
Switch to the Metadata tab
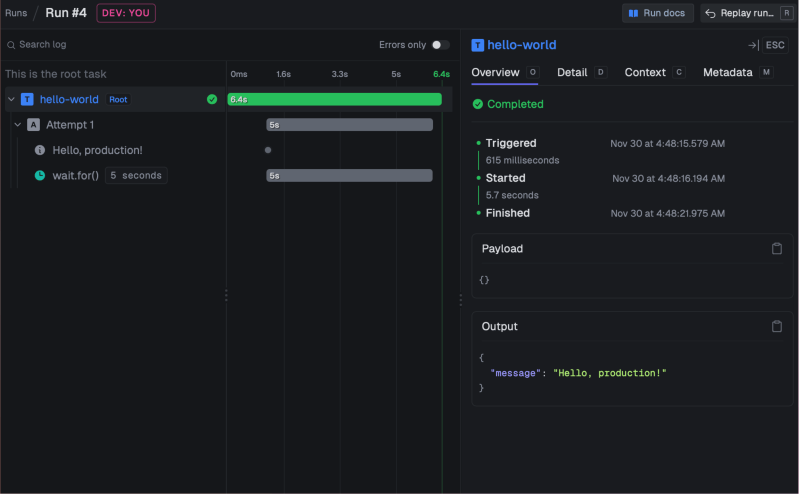[x=728, y=72]
